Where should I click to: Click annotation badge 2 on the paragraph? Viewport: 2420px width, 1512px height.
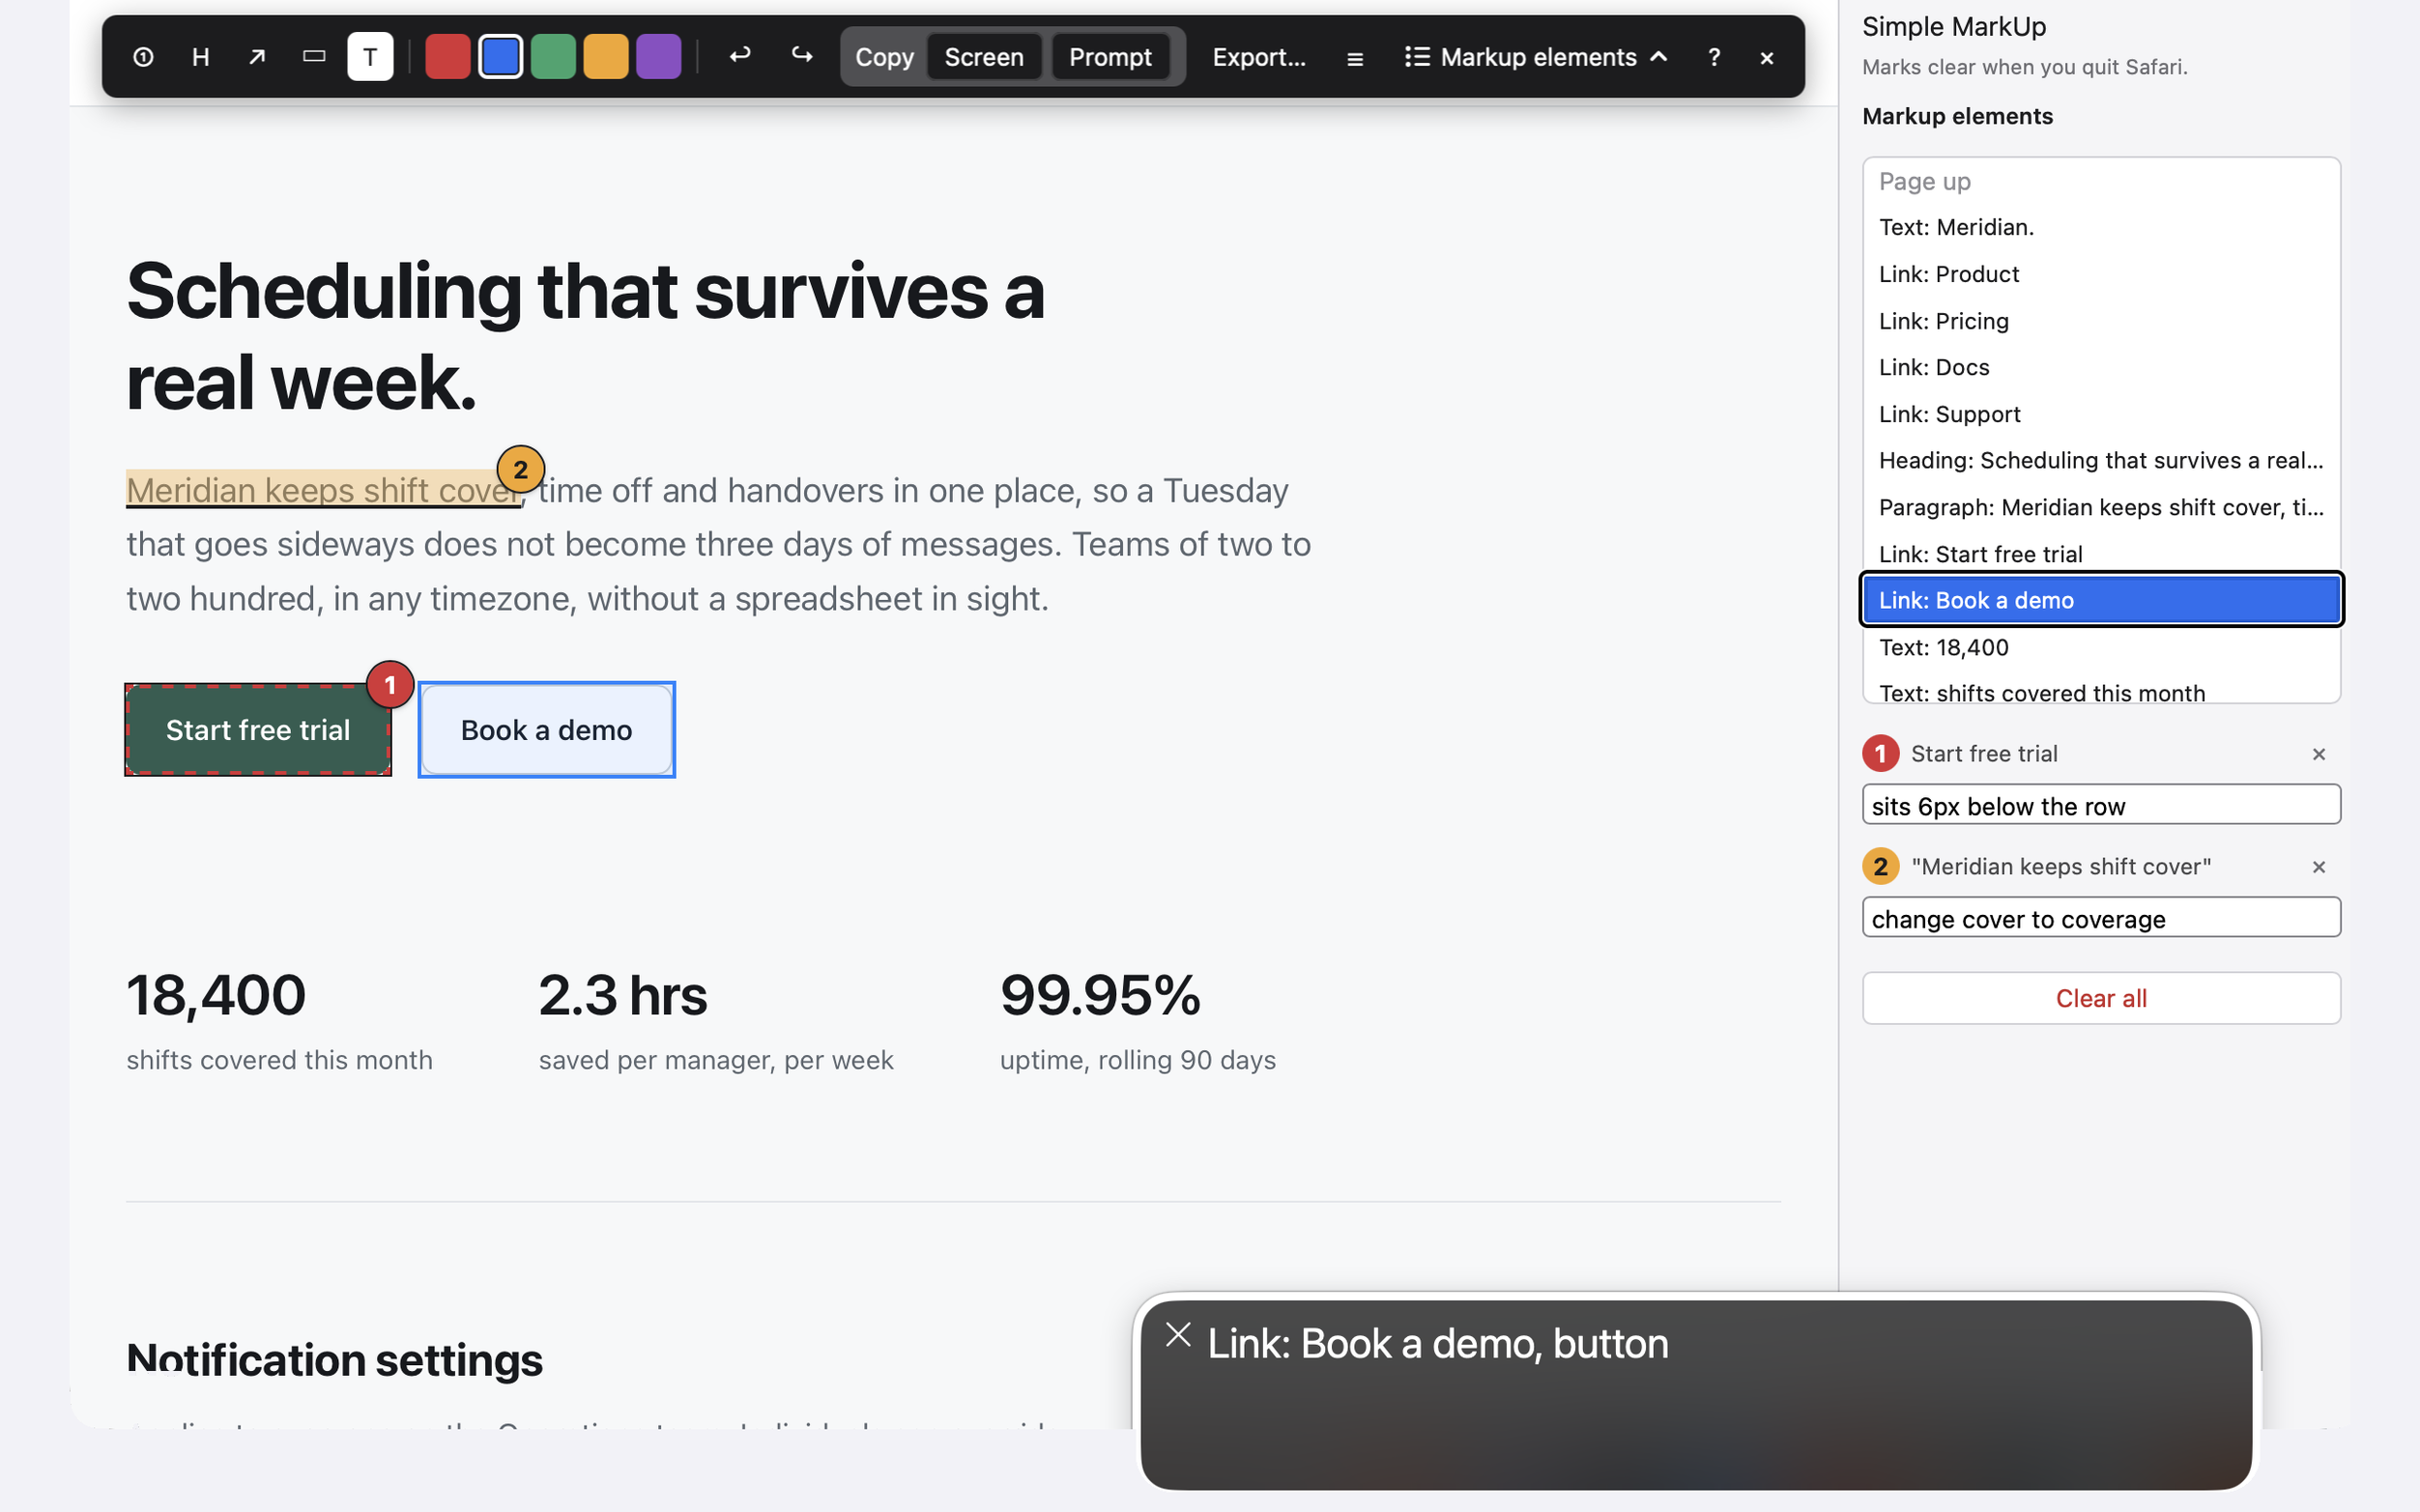click(520, 469)
